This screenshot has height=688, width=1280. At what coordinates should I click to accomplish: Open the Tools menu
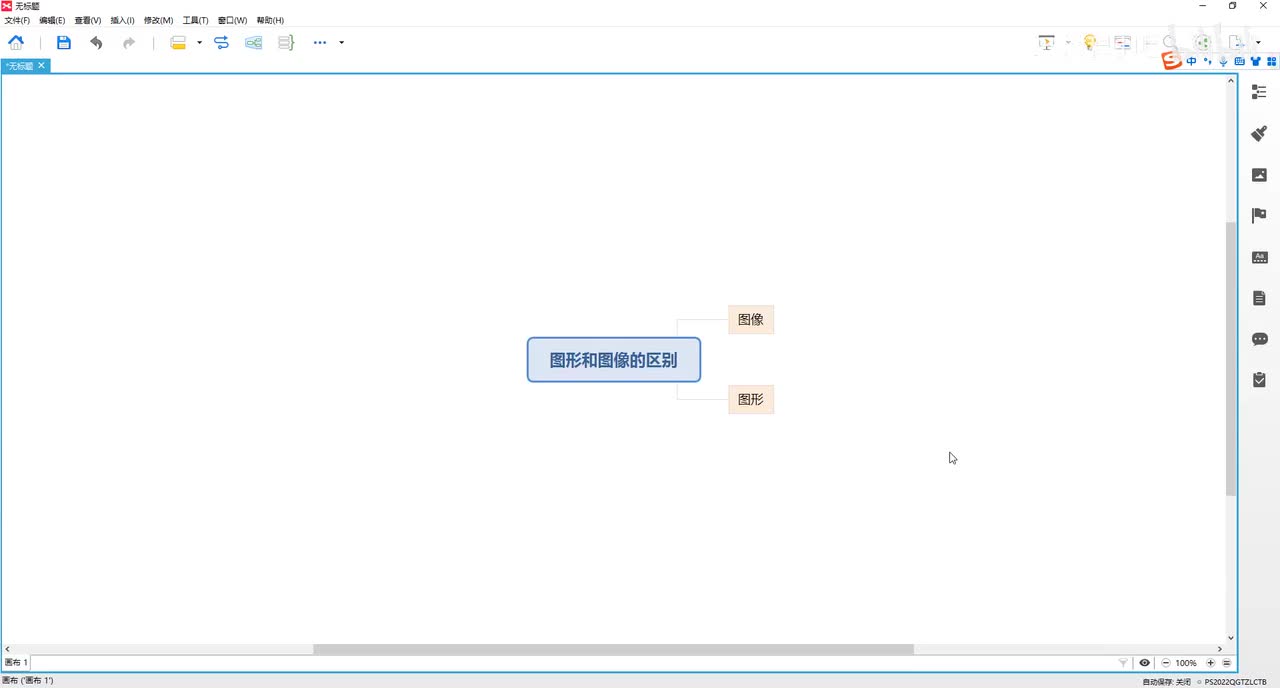point(195,20)
